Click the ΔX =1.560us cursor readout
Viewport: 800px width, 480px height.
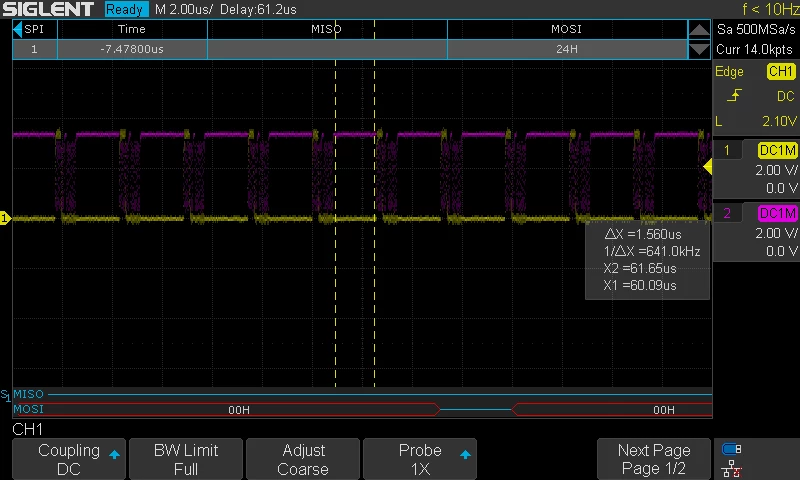pyautogui.click(x=643, y=234)
